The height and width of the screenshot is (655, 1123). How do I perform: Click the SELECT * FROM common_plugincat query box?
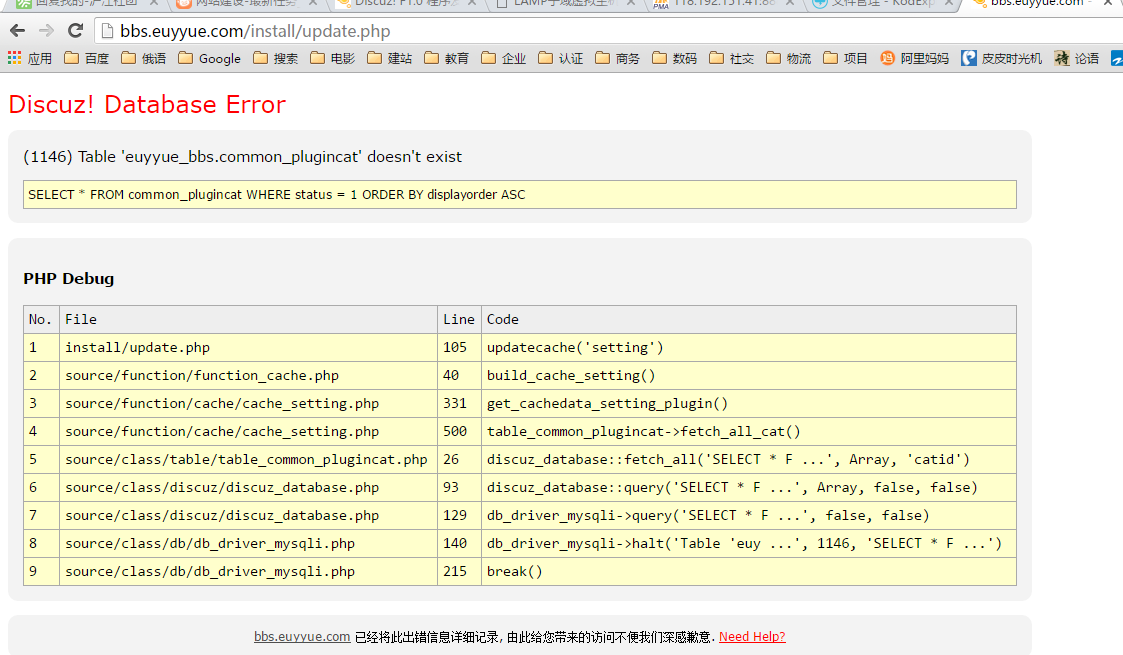(x=519, y=195)
